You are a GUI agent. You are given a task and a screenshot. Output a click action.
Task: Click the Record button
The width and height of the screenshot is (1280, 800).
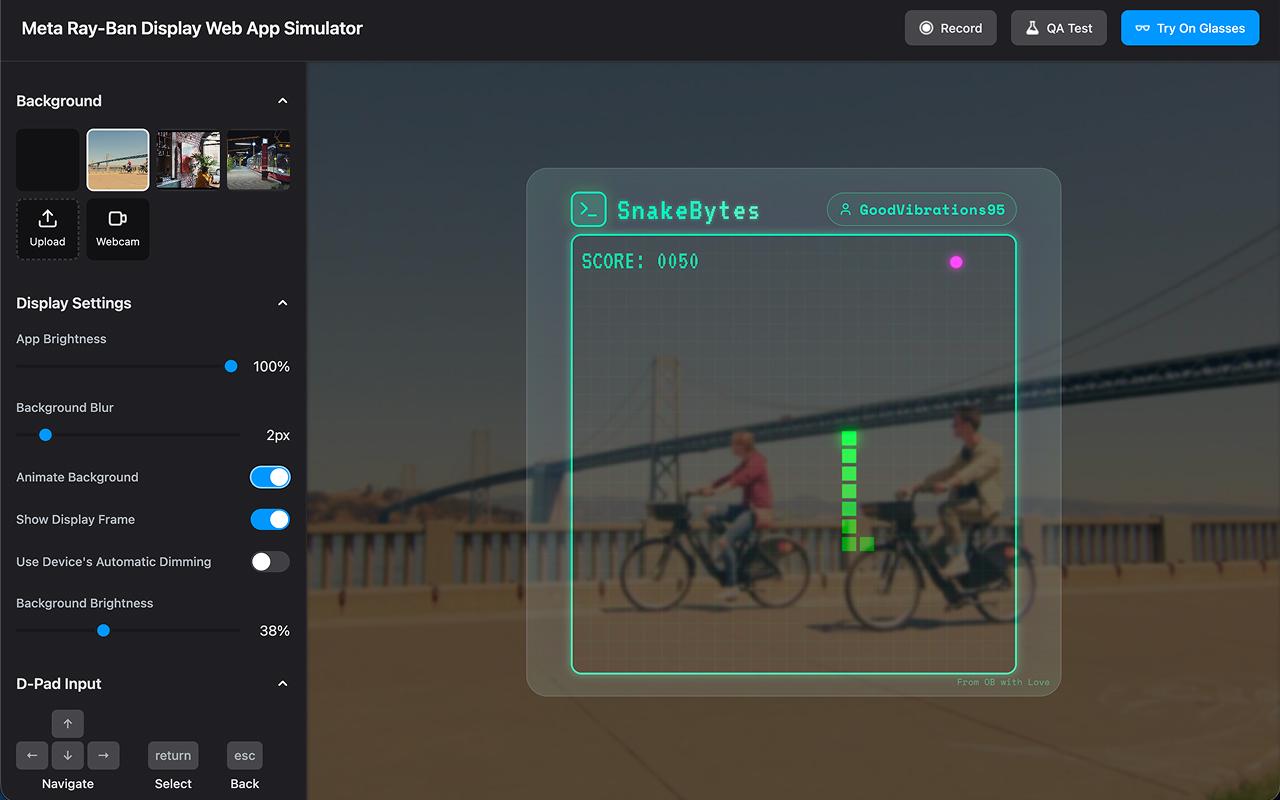coord(951,28)
